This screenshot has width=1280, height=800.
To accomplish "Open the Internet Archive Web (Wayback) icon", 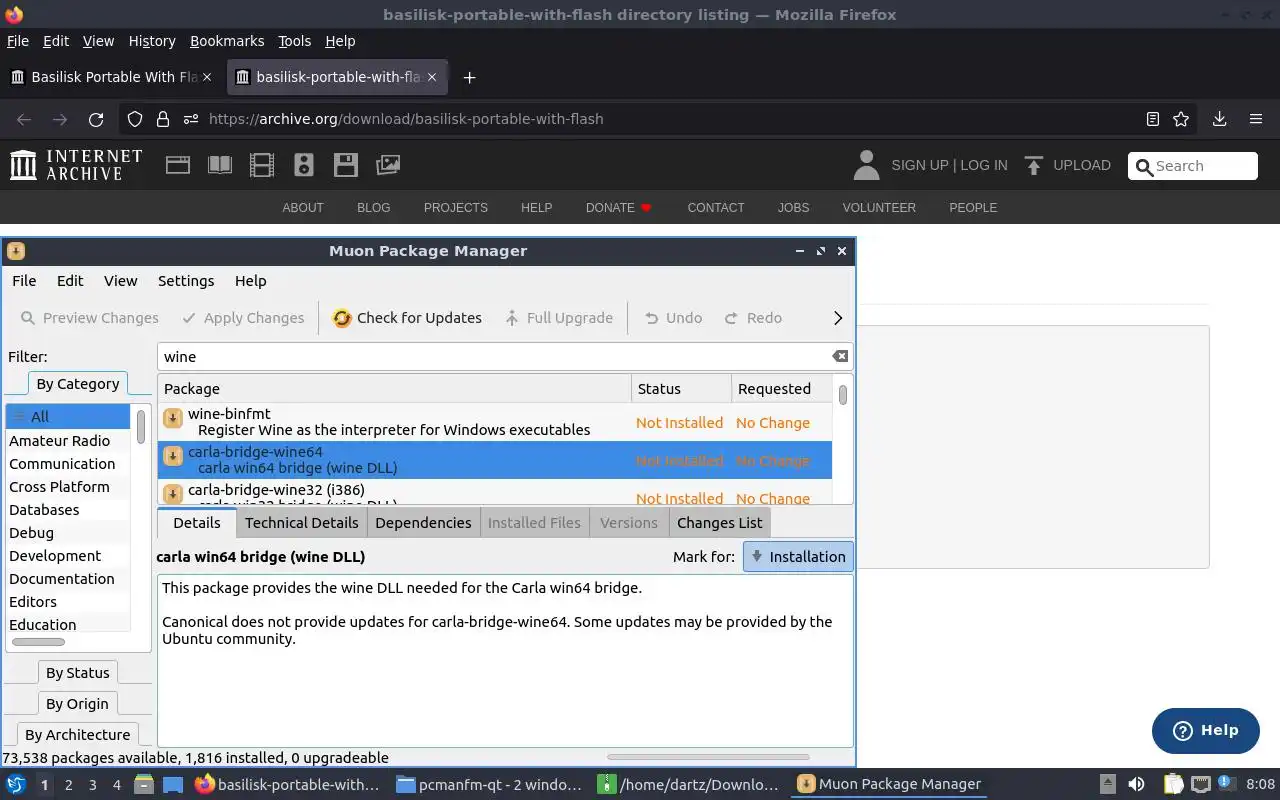I will pos(178,165).
